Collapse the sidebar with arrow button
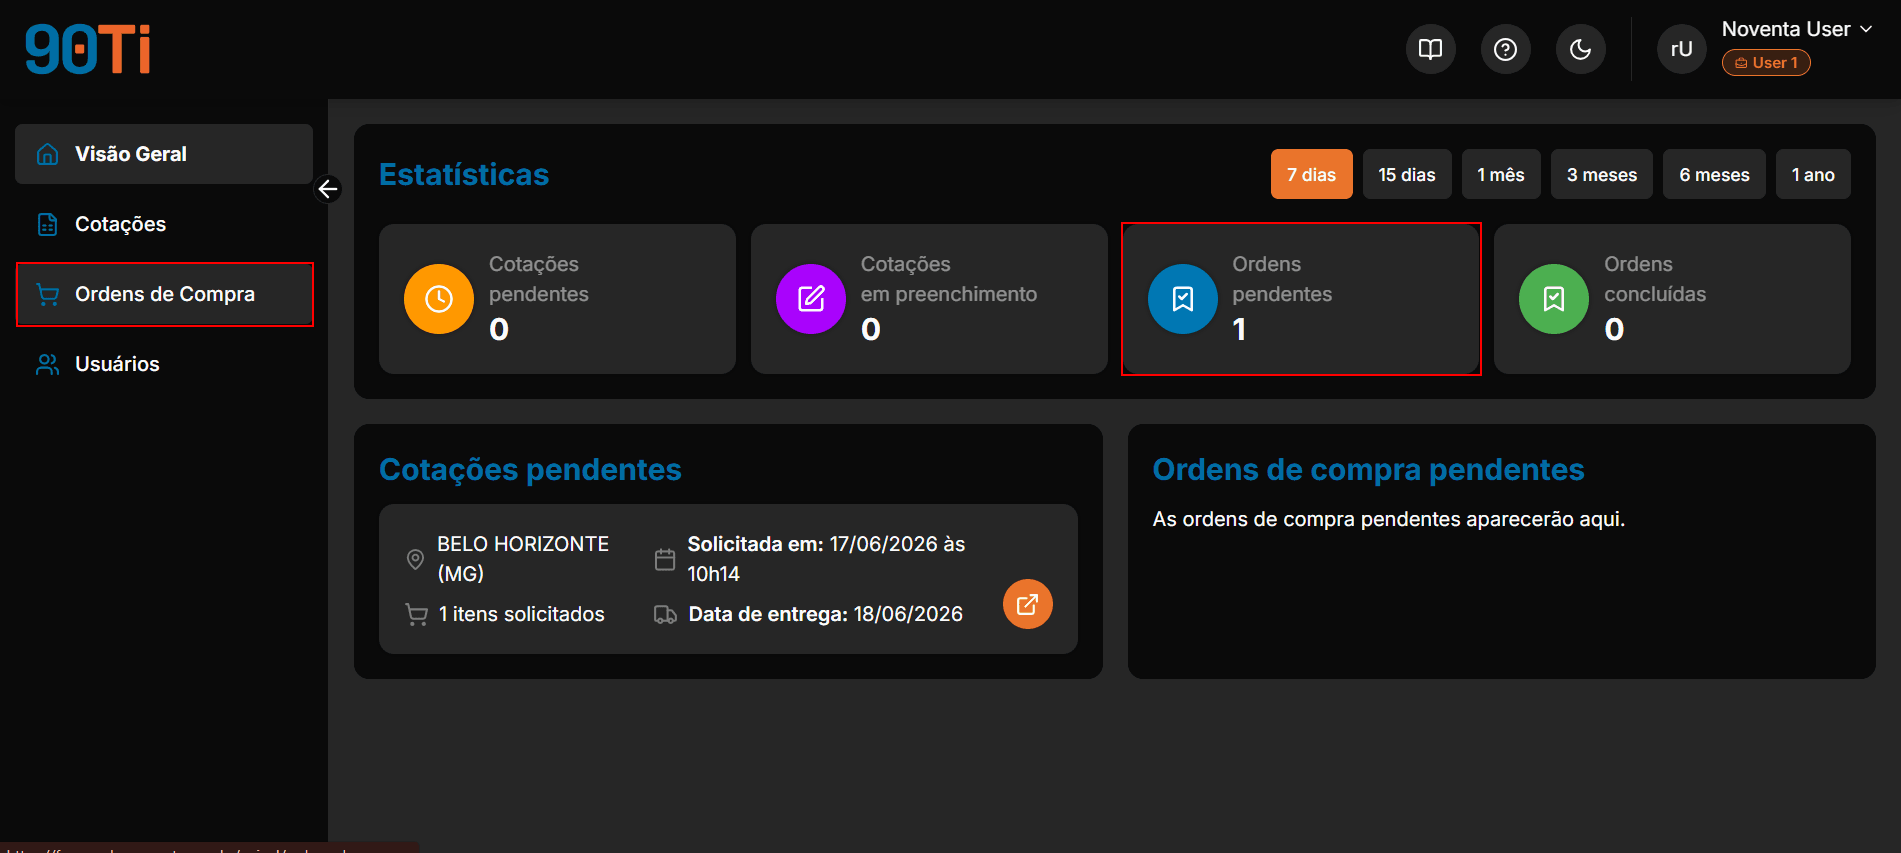1901x853 pixels. (327, 189)
